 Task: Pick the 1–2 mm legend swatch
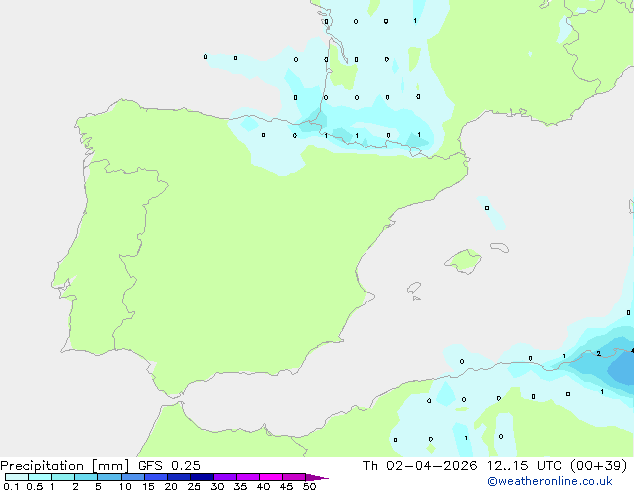[x=63, y=477]
